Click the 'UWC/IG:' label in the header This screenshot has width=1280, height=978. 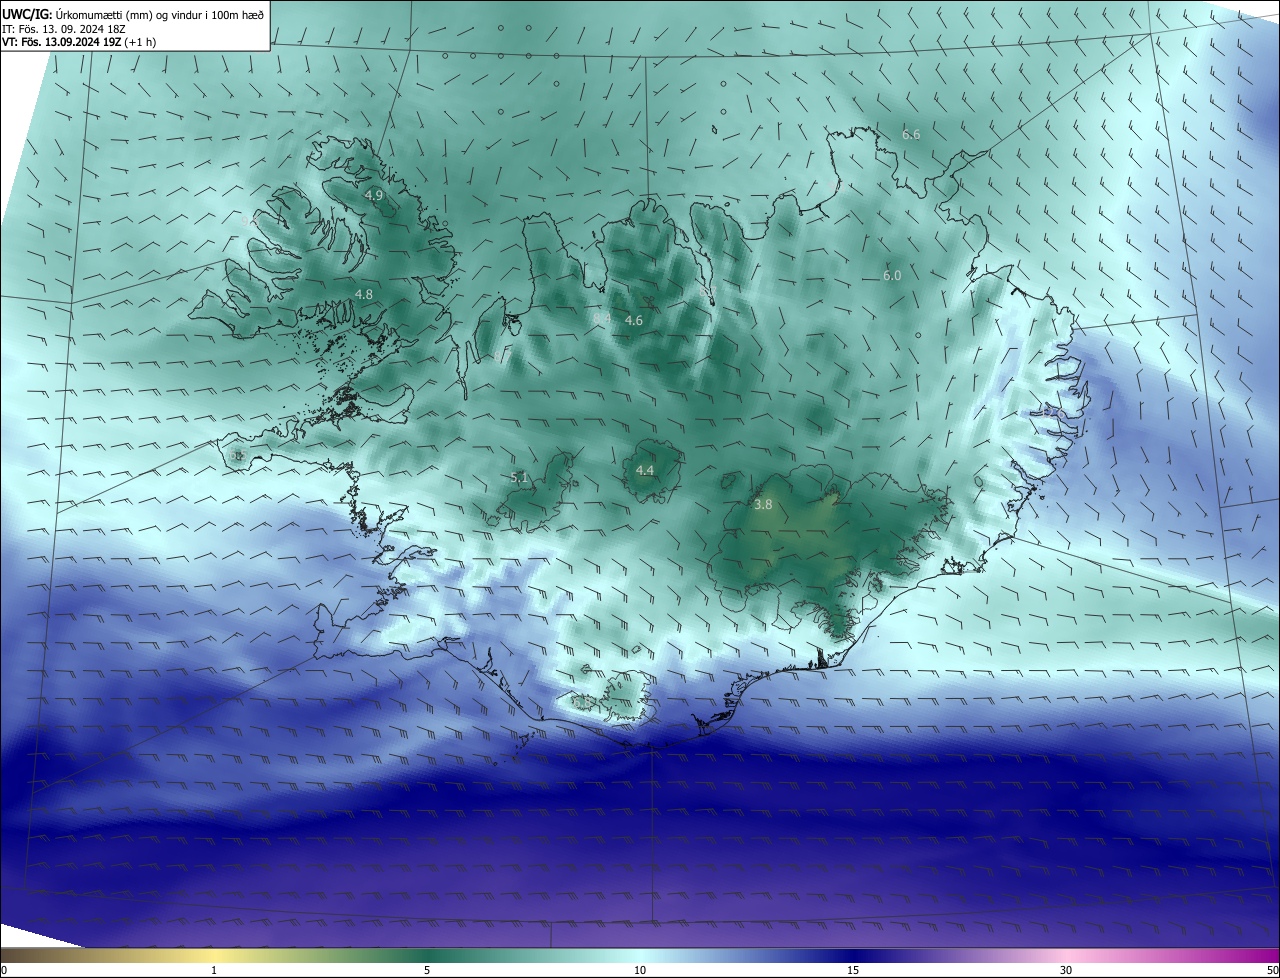27,13
